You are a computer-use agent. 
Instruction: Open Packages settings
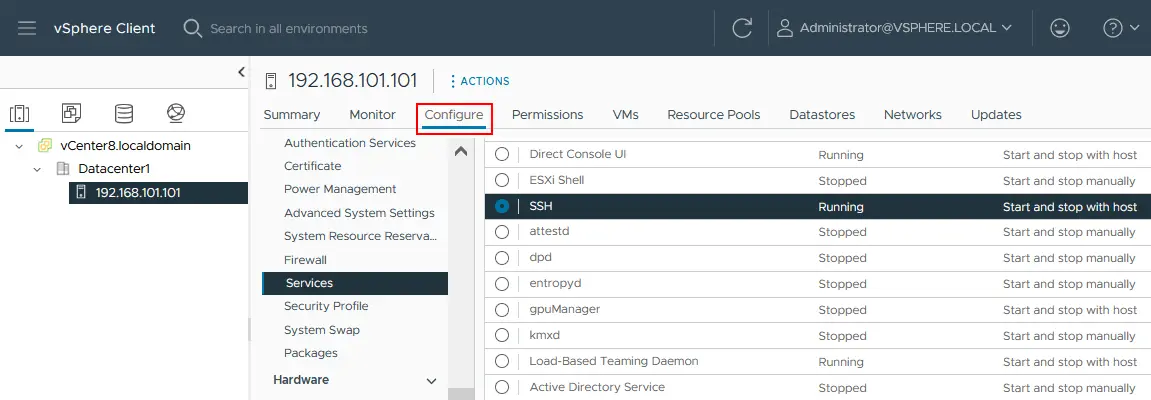311,353
